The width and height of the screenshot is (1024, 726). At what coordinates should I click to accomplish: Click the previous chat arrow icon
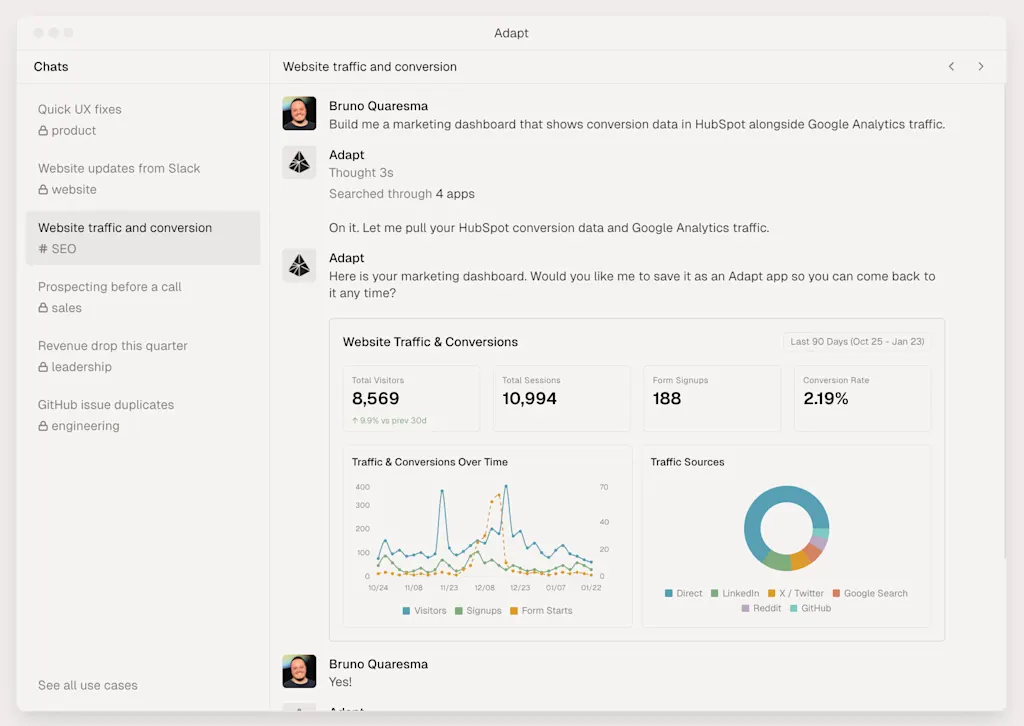(x=951, y=67)
